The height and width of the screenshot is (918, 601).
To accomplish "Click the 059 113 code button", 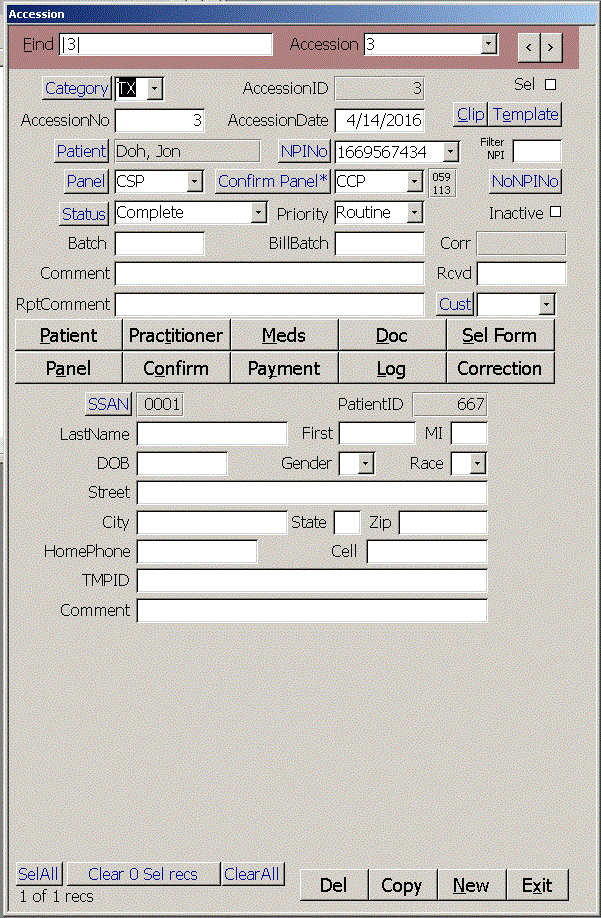I will coord(441,183).
